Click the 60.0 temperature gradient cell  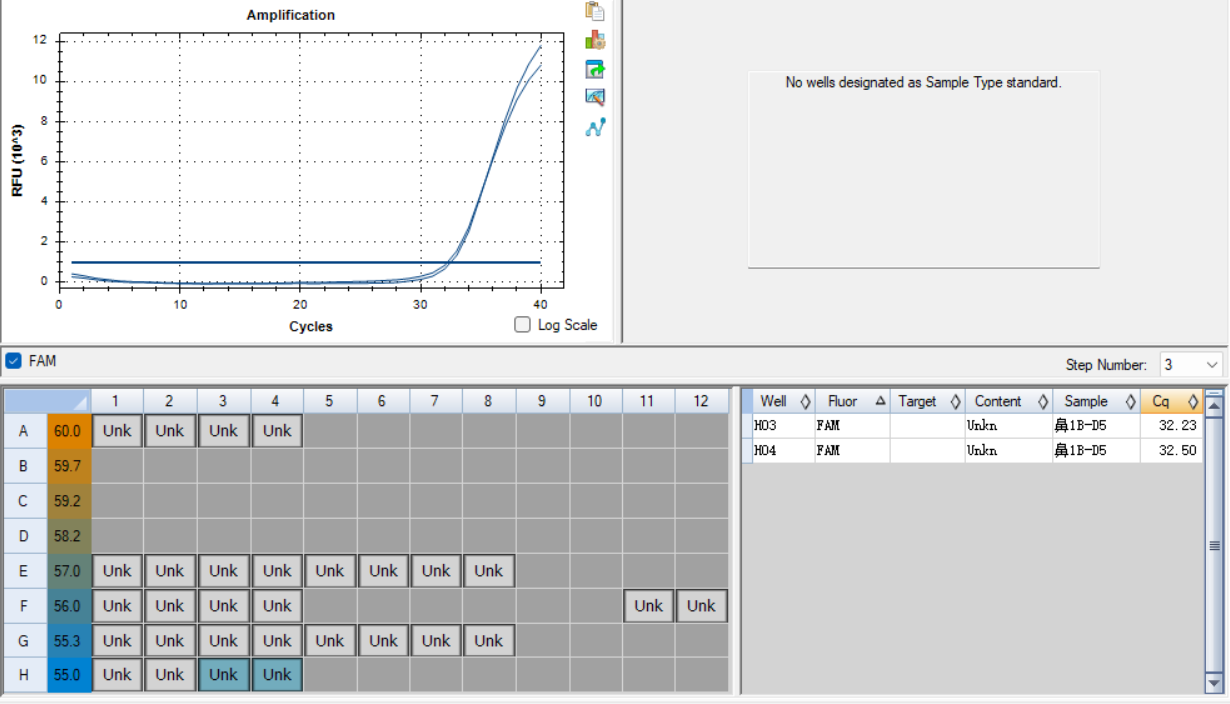[x=69, y=431]
